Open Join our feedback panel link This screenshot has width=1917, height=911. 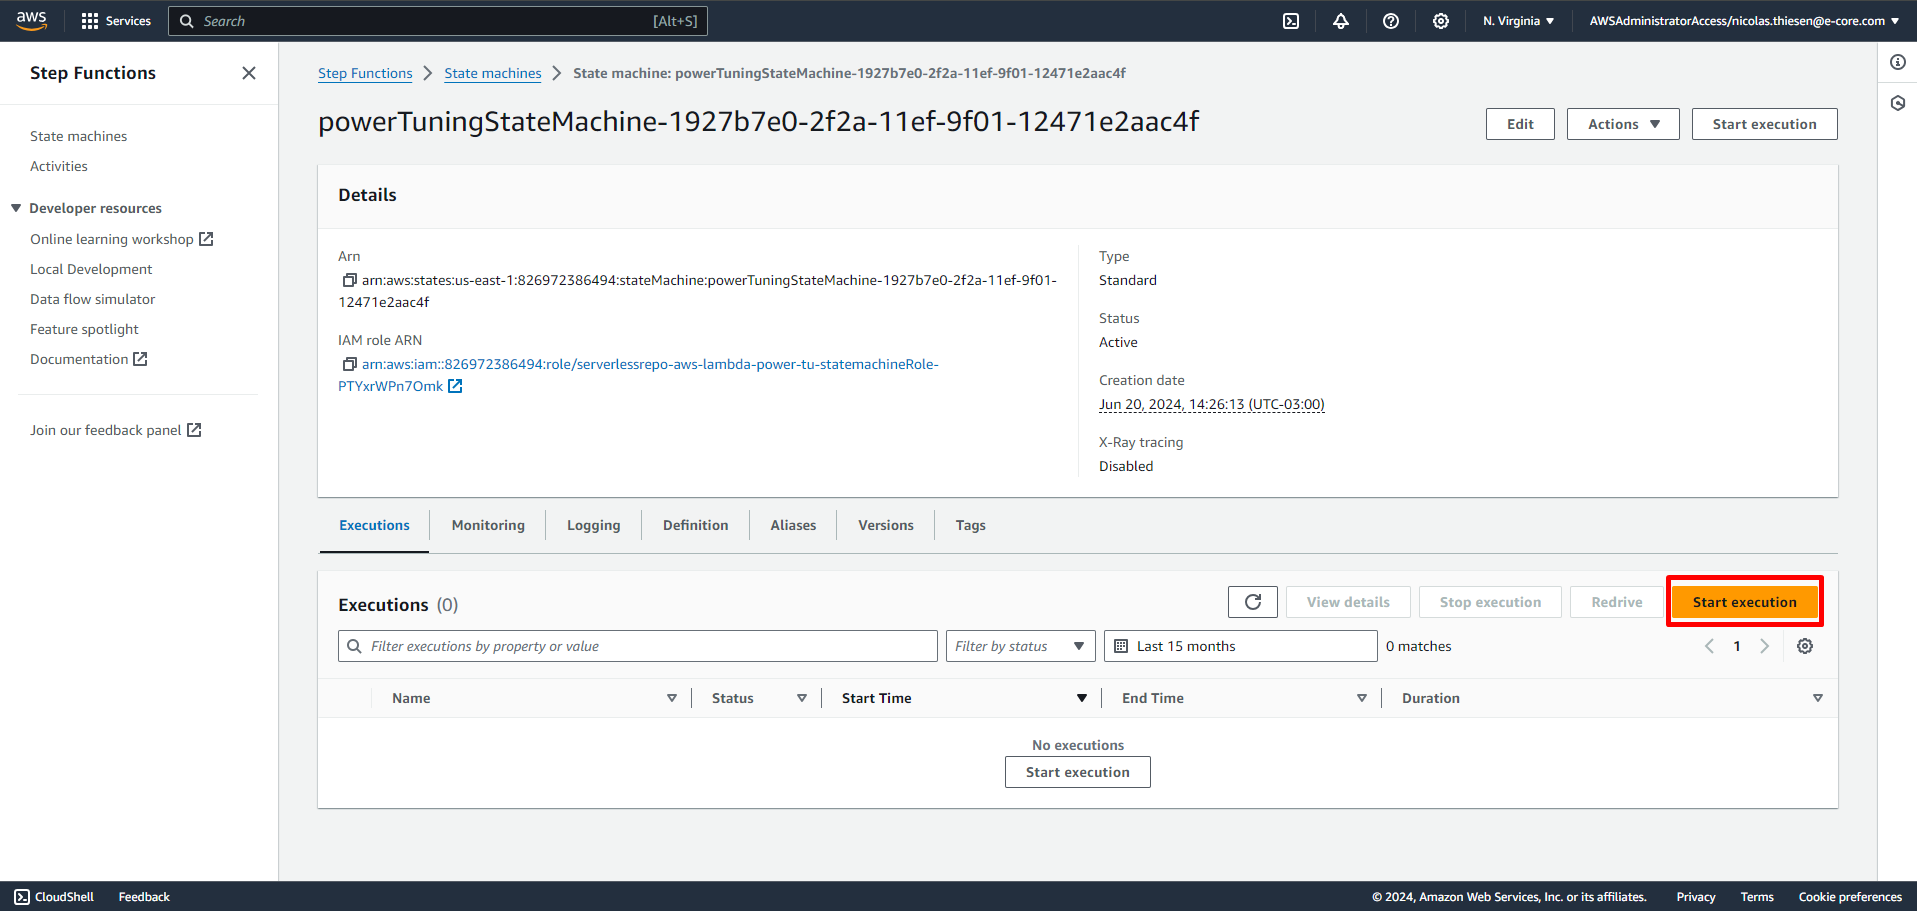[115, 430]
